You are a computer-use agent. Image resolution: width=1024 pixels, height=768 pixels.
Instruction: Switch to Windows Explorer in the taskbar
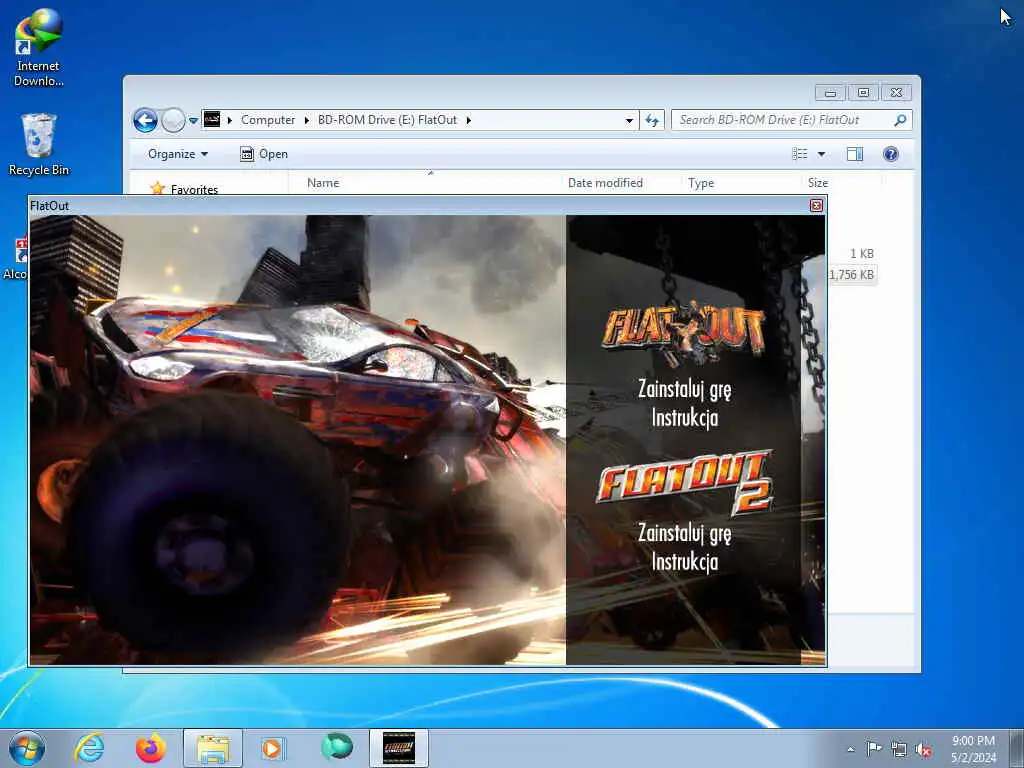(213, 748)
